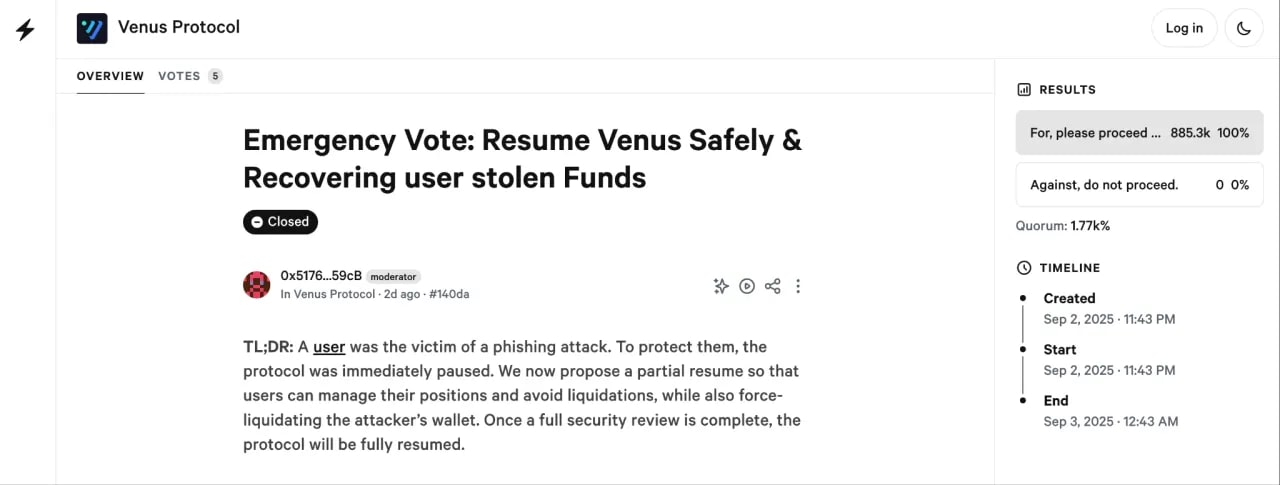The height and width of the screenshot is (485, 1280).
Task: Click the AI sparkle summary icon
Action: [721, 286]
